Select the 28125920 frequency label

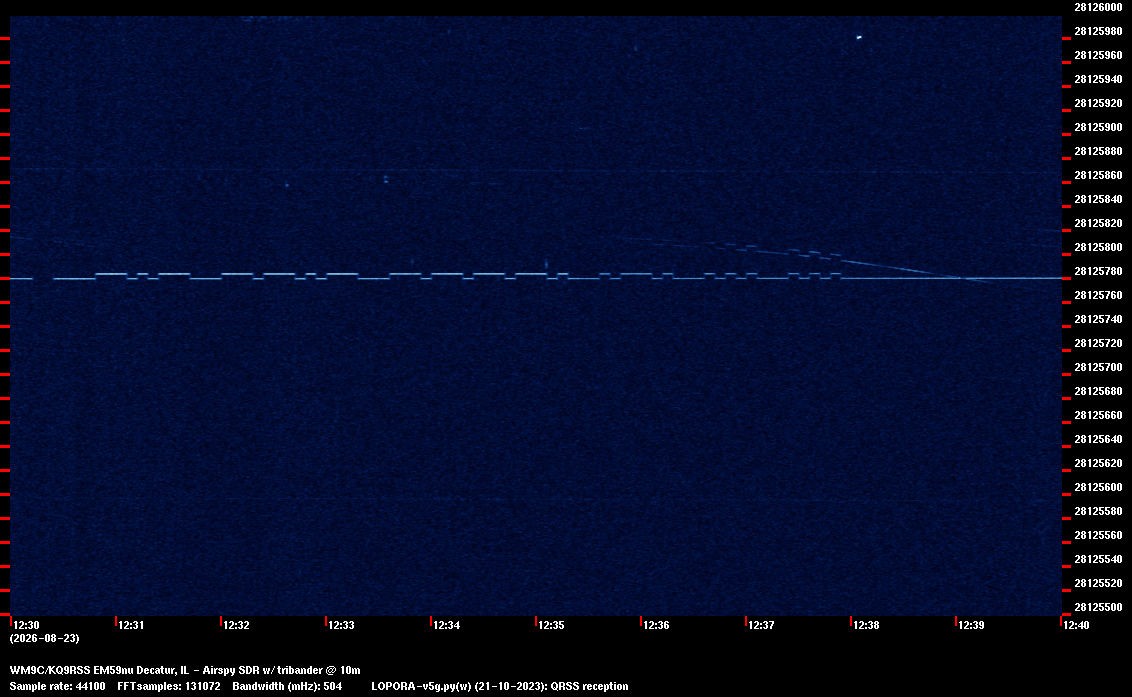(x=1098, y=103)
